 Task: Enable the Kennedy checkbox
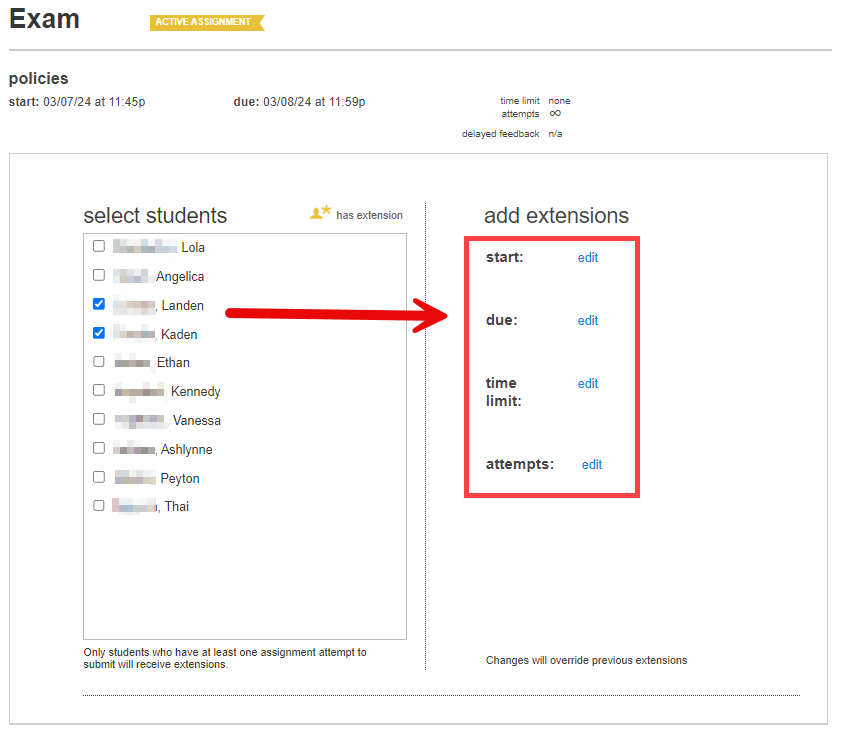tap(99, 390)
